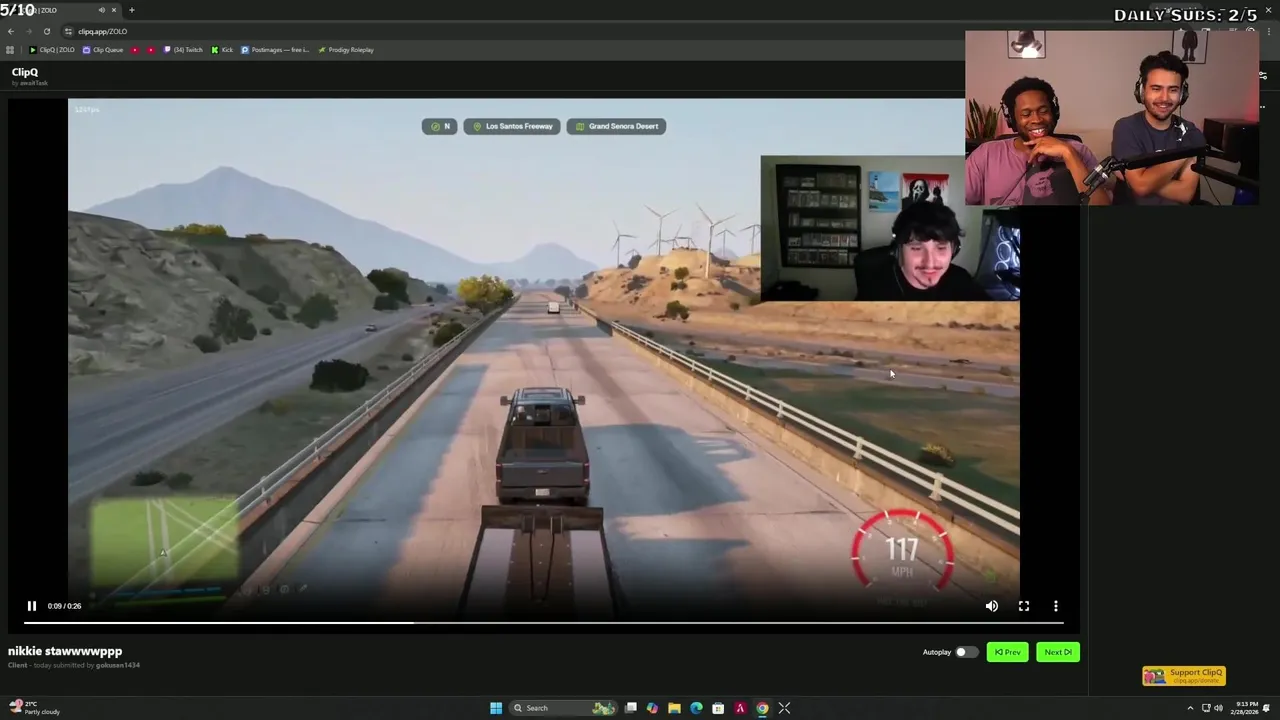Enter fullscreen for the clip player
This screenshot has height=720, width=1280.
click(x=1023, y=606)
